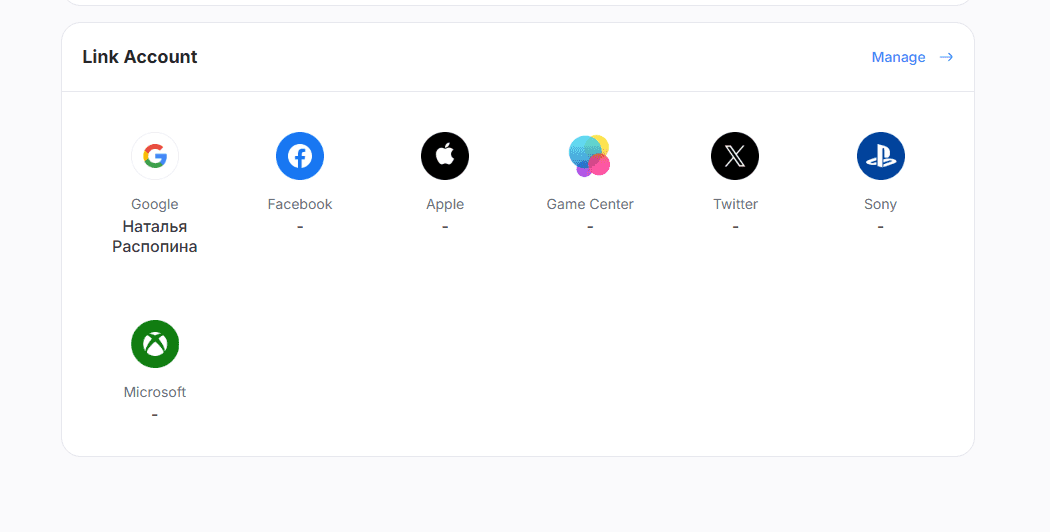Click the dash under Facebook
This screenshot has width=1050, height=532.
click(x=300, y=227)
